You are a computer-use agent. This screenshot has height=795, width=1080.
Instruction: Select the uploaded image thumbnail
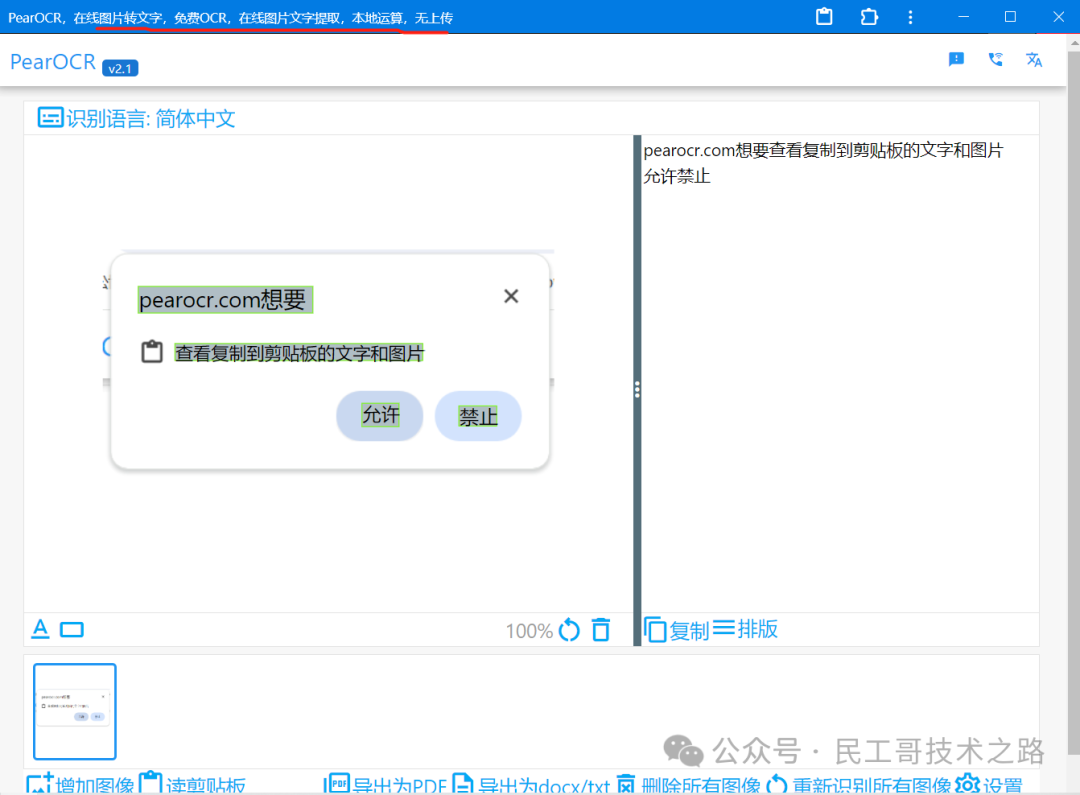pyautogui.click(x=74, y=712)
